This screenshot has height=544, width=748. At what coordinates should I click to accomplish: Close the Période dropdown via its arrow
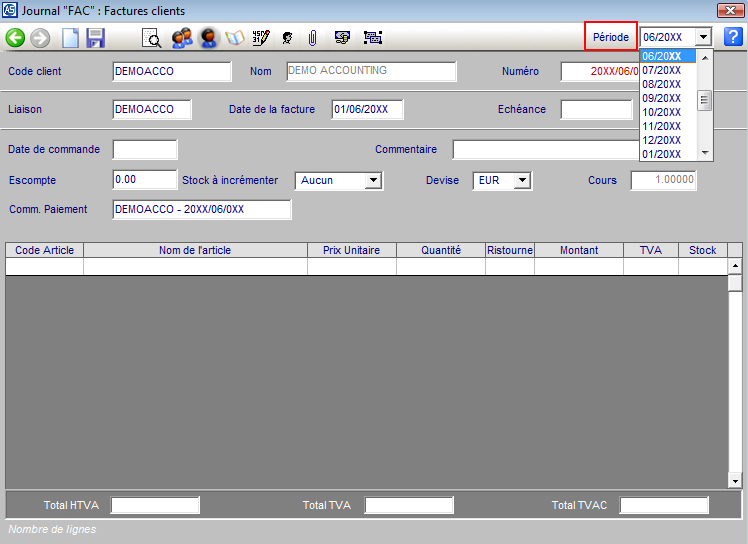[x=703, y=37]
